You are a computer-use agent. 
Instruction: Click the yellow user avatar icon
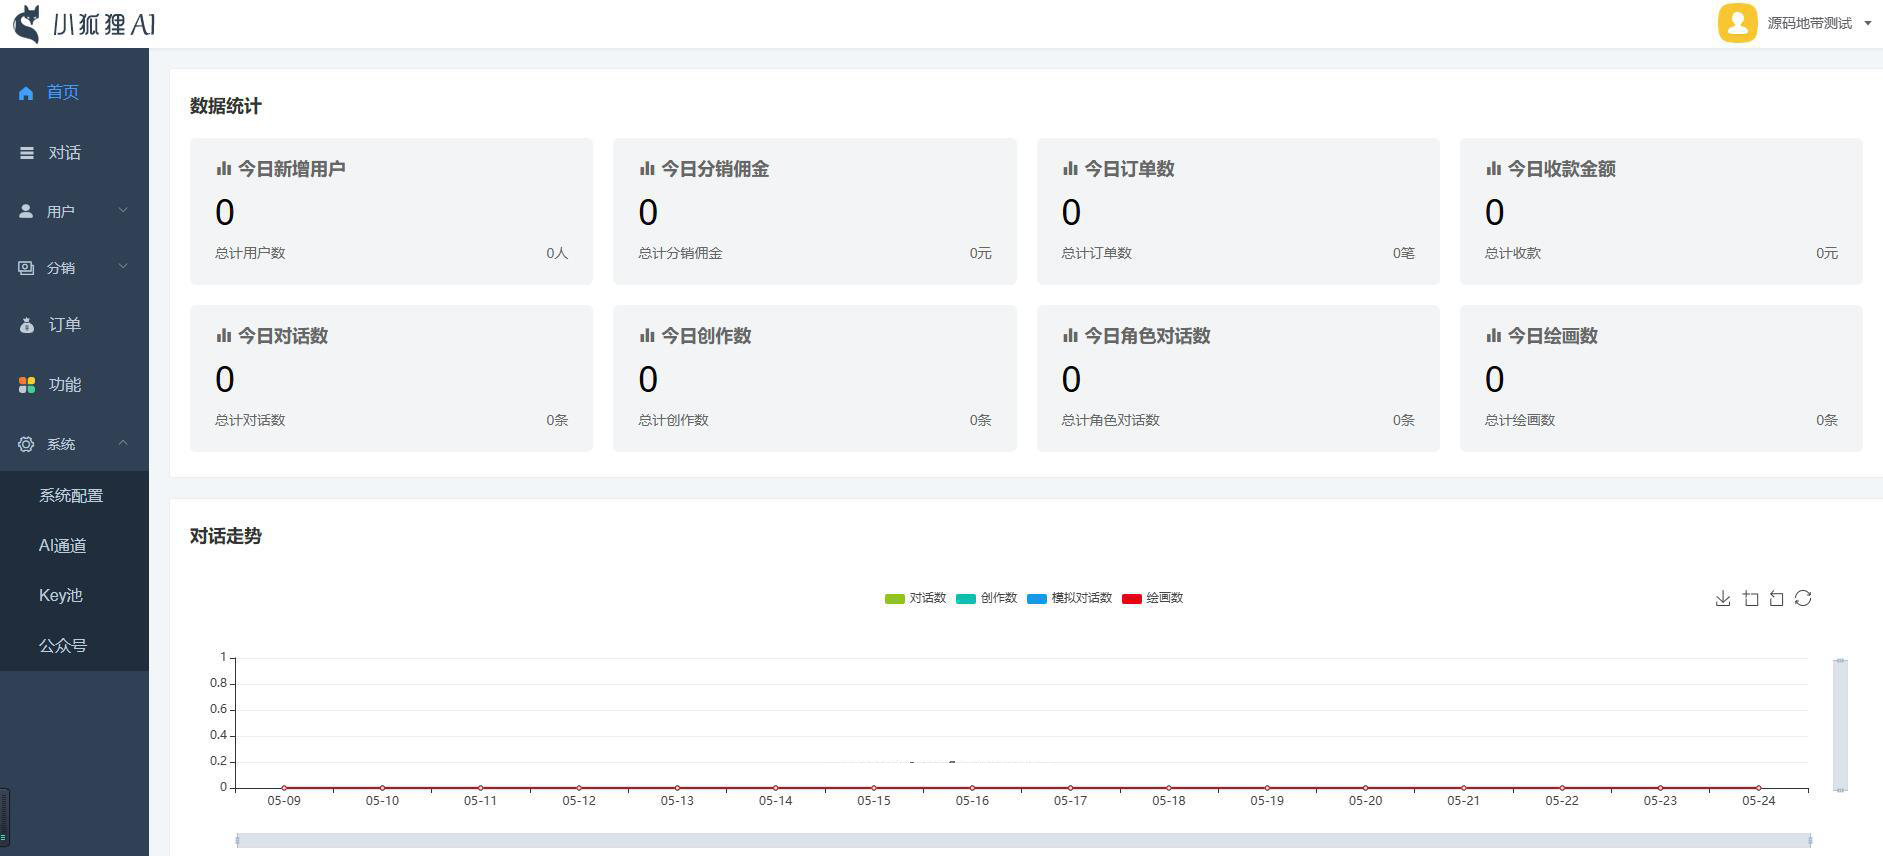coord(1737,23)
